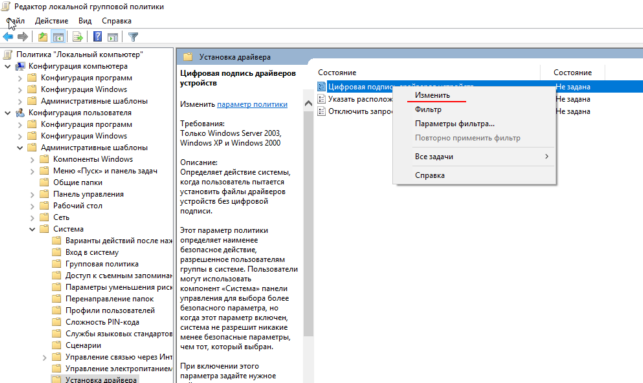Image resolution: width=643 pixels, height=383 pixels.
Task: Select Параметры фильтра... context menu entry
Action: pos(454,123)
